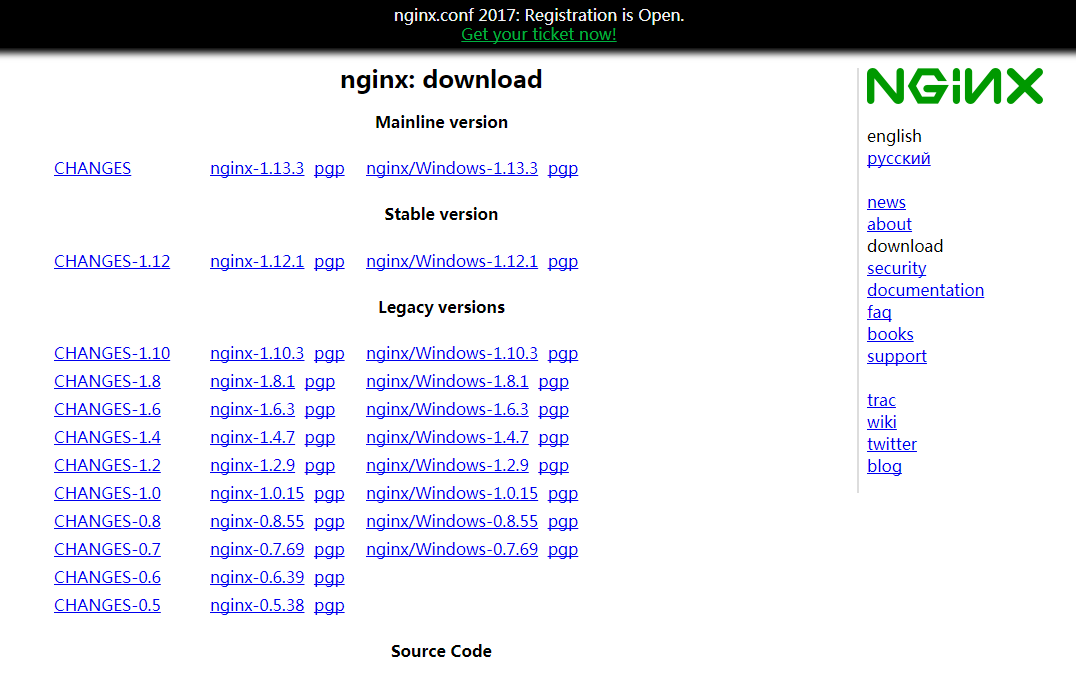Open CHANGES-1.12 link
1076x681 pixels.
tap(112, 262)
